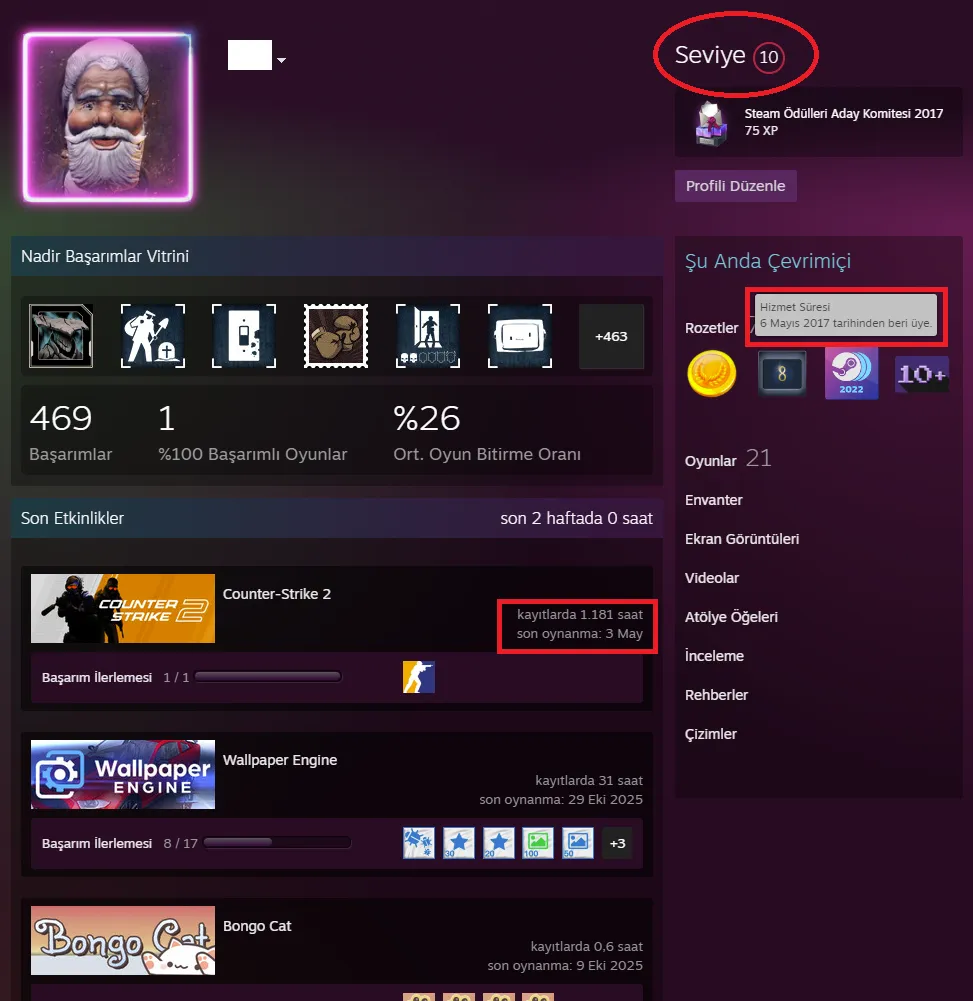Click the Rozetler badges link
This screenshot has height=1001, width=973.
click(x=711, y=328)
